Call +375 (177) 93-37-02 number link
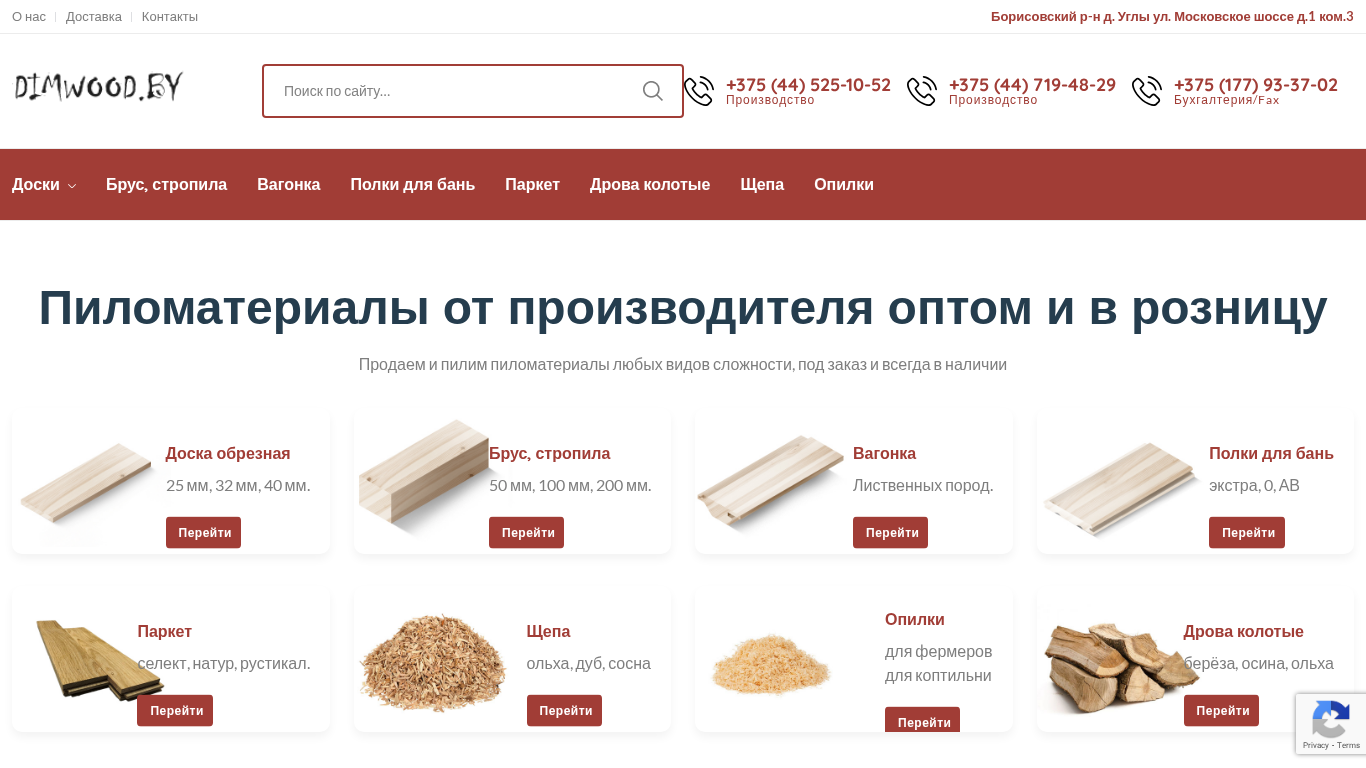1366x768 pixels. tap(1256, 85)
